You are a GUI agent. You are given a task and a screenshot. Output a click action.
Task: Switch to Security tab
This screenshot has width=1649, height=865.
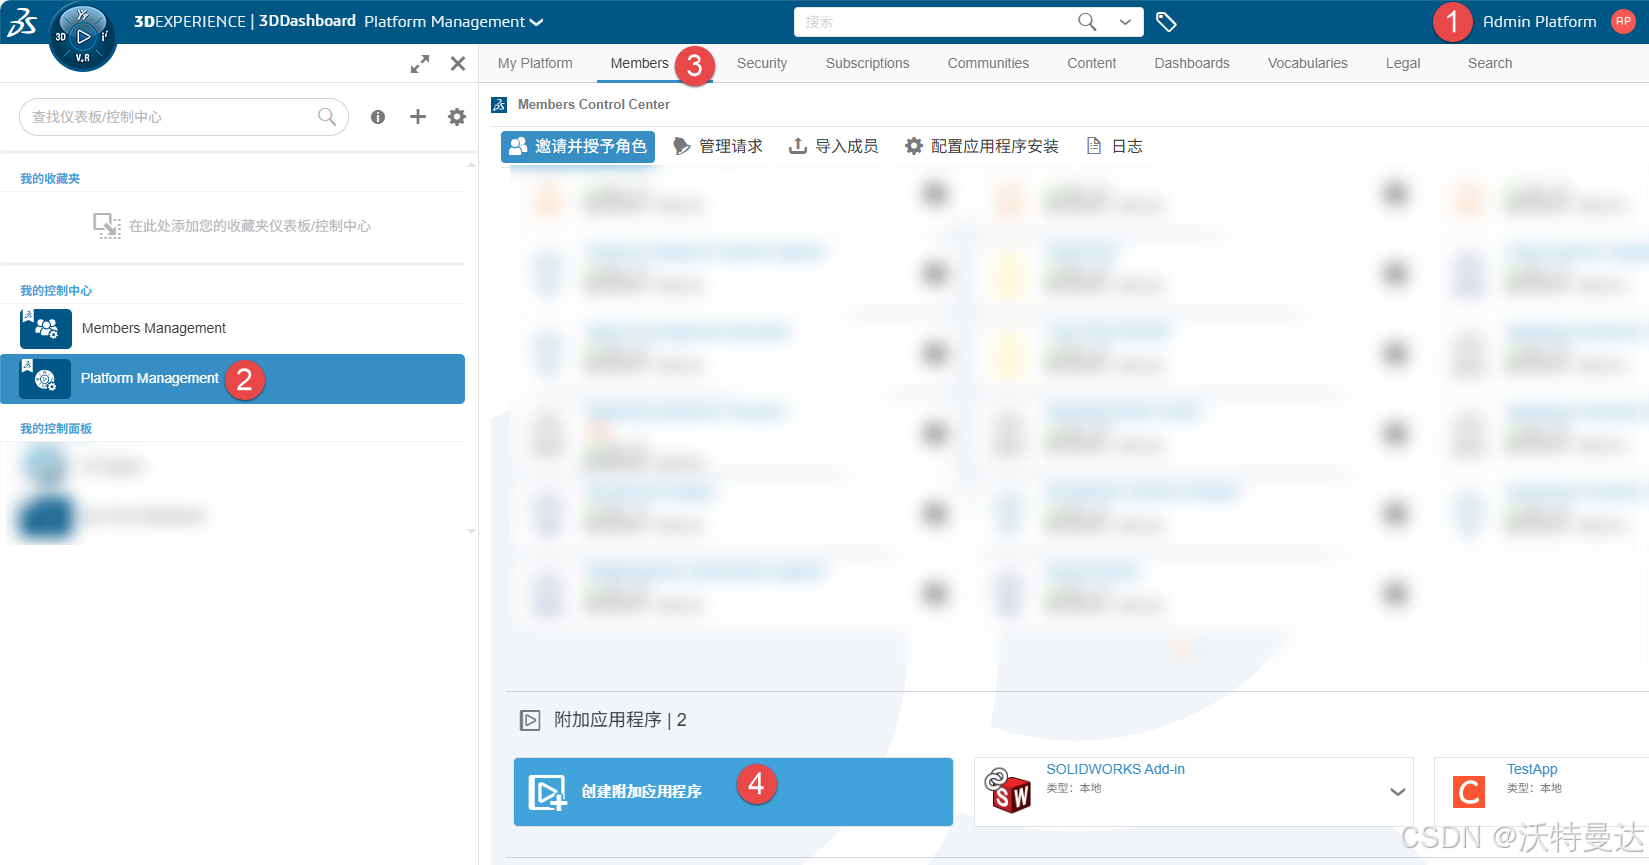pos(762,63)
